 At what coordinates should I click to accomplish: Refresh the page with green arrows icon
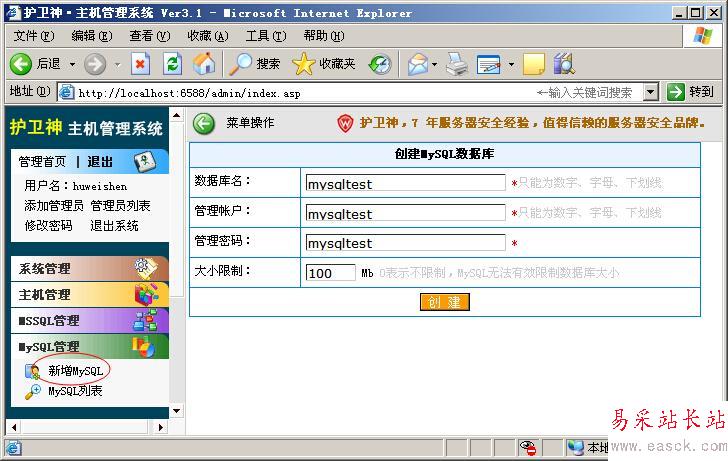(172, 64)
